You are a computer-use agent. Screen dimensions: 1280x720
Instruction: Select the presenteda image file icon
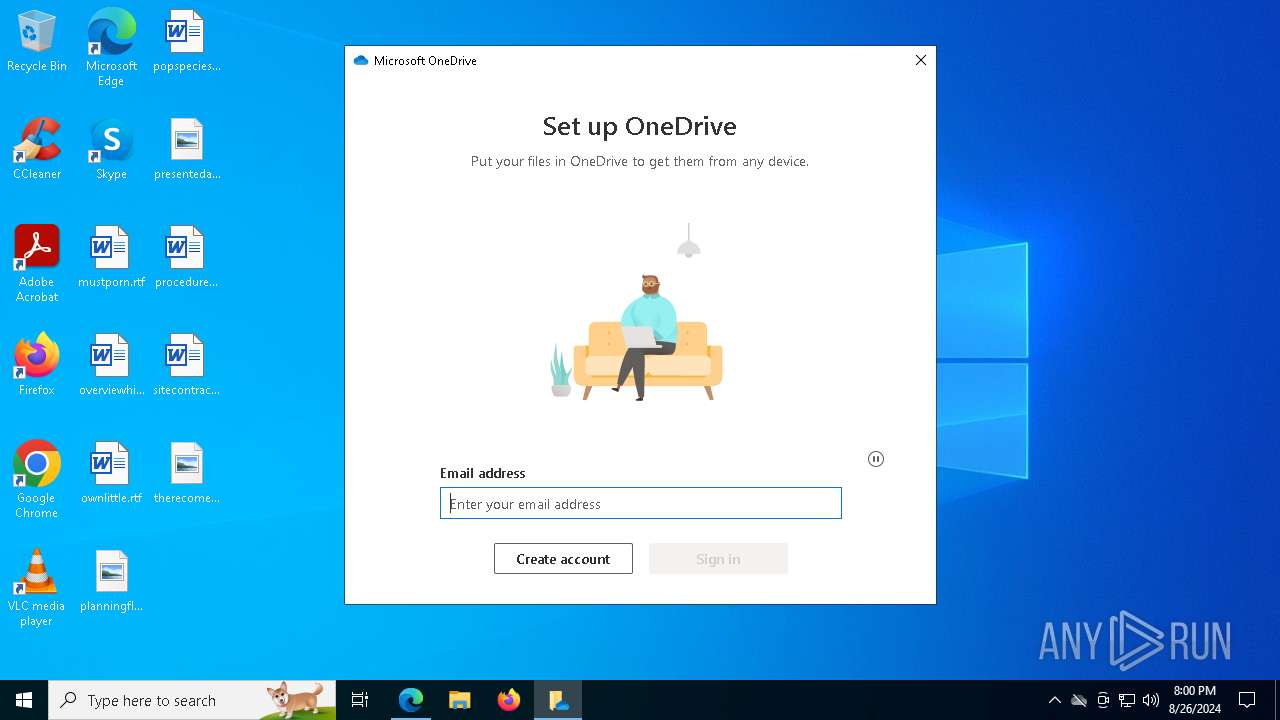(186, 150)
